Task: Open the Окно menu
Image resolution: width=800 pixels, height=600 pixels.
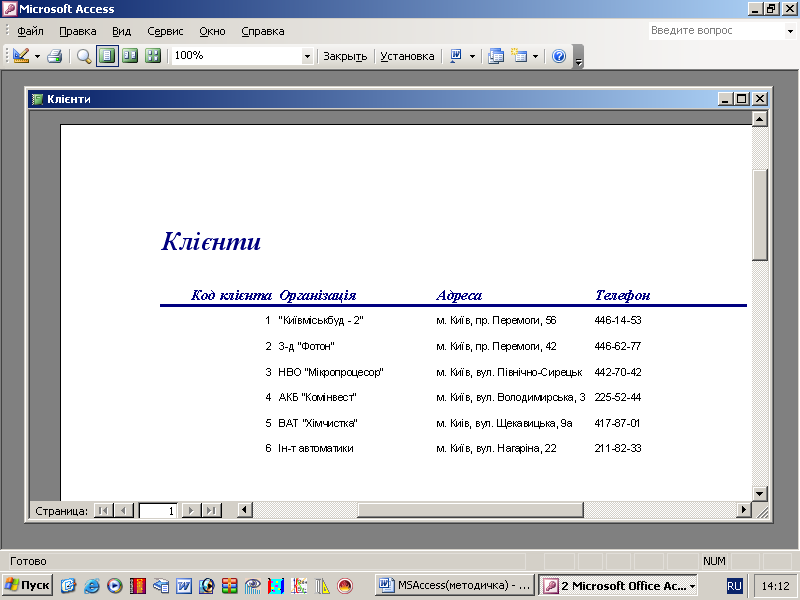Action: pyautogui.click(x=212, y=31)
